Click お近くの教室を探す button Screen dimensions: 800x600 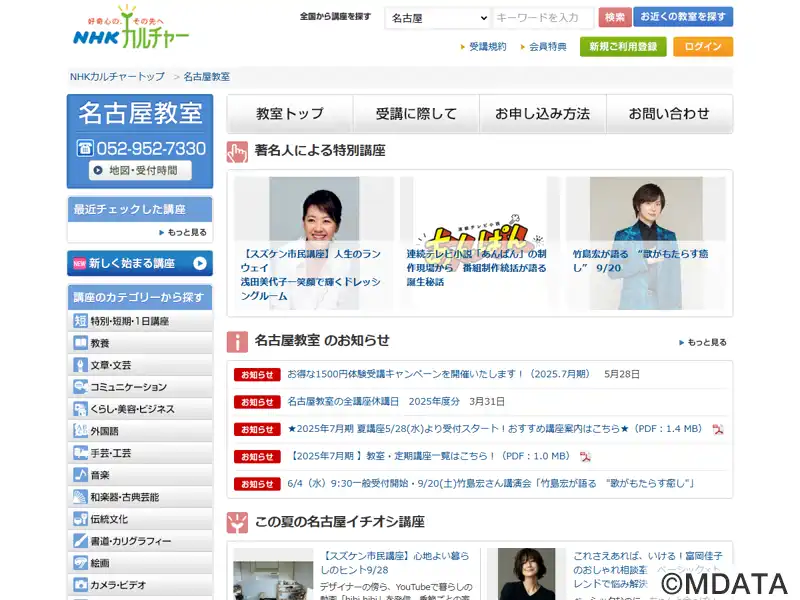683,17
